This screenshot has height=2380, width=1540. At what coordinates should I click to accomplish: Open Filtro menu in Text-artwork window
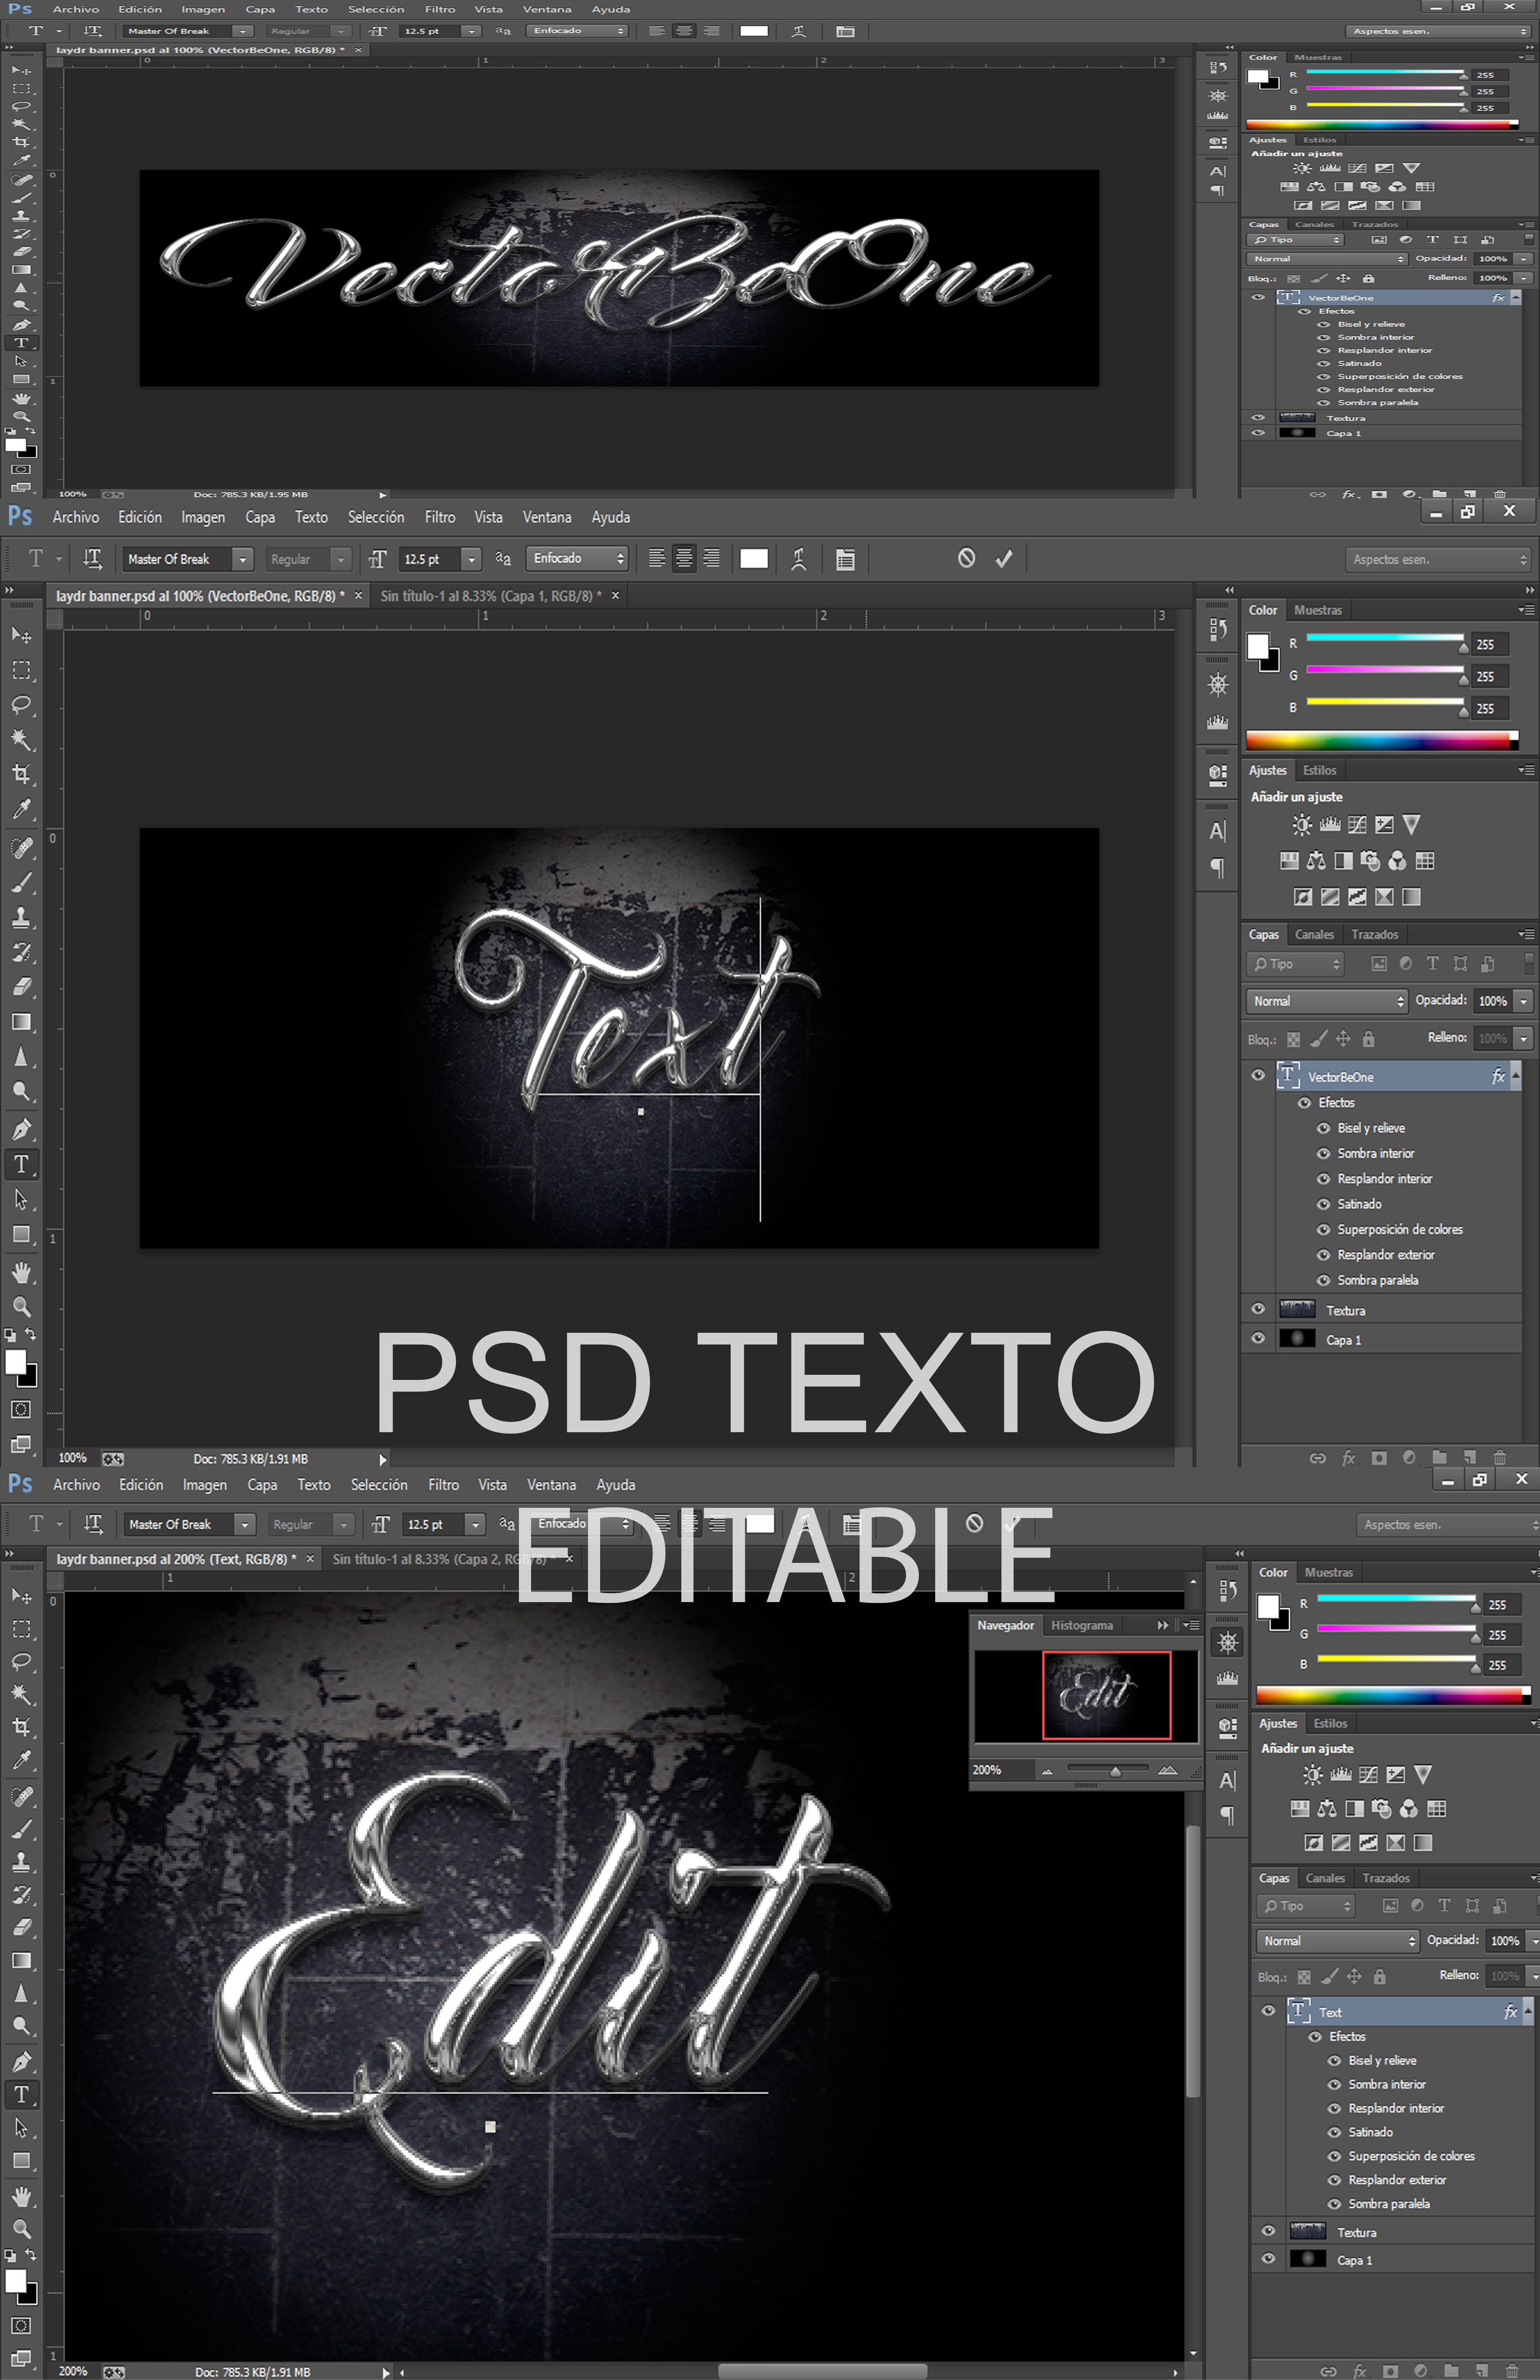[440, 517]
